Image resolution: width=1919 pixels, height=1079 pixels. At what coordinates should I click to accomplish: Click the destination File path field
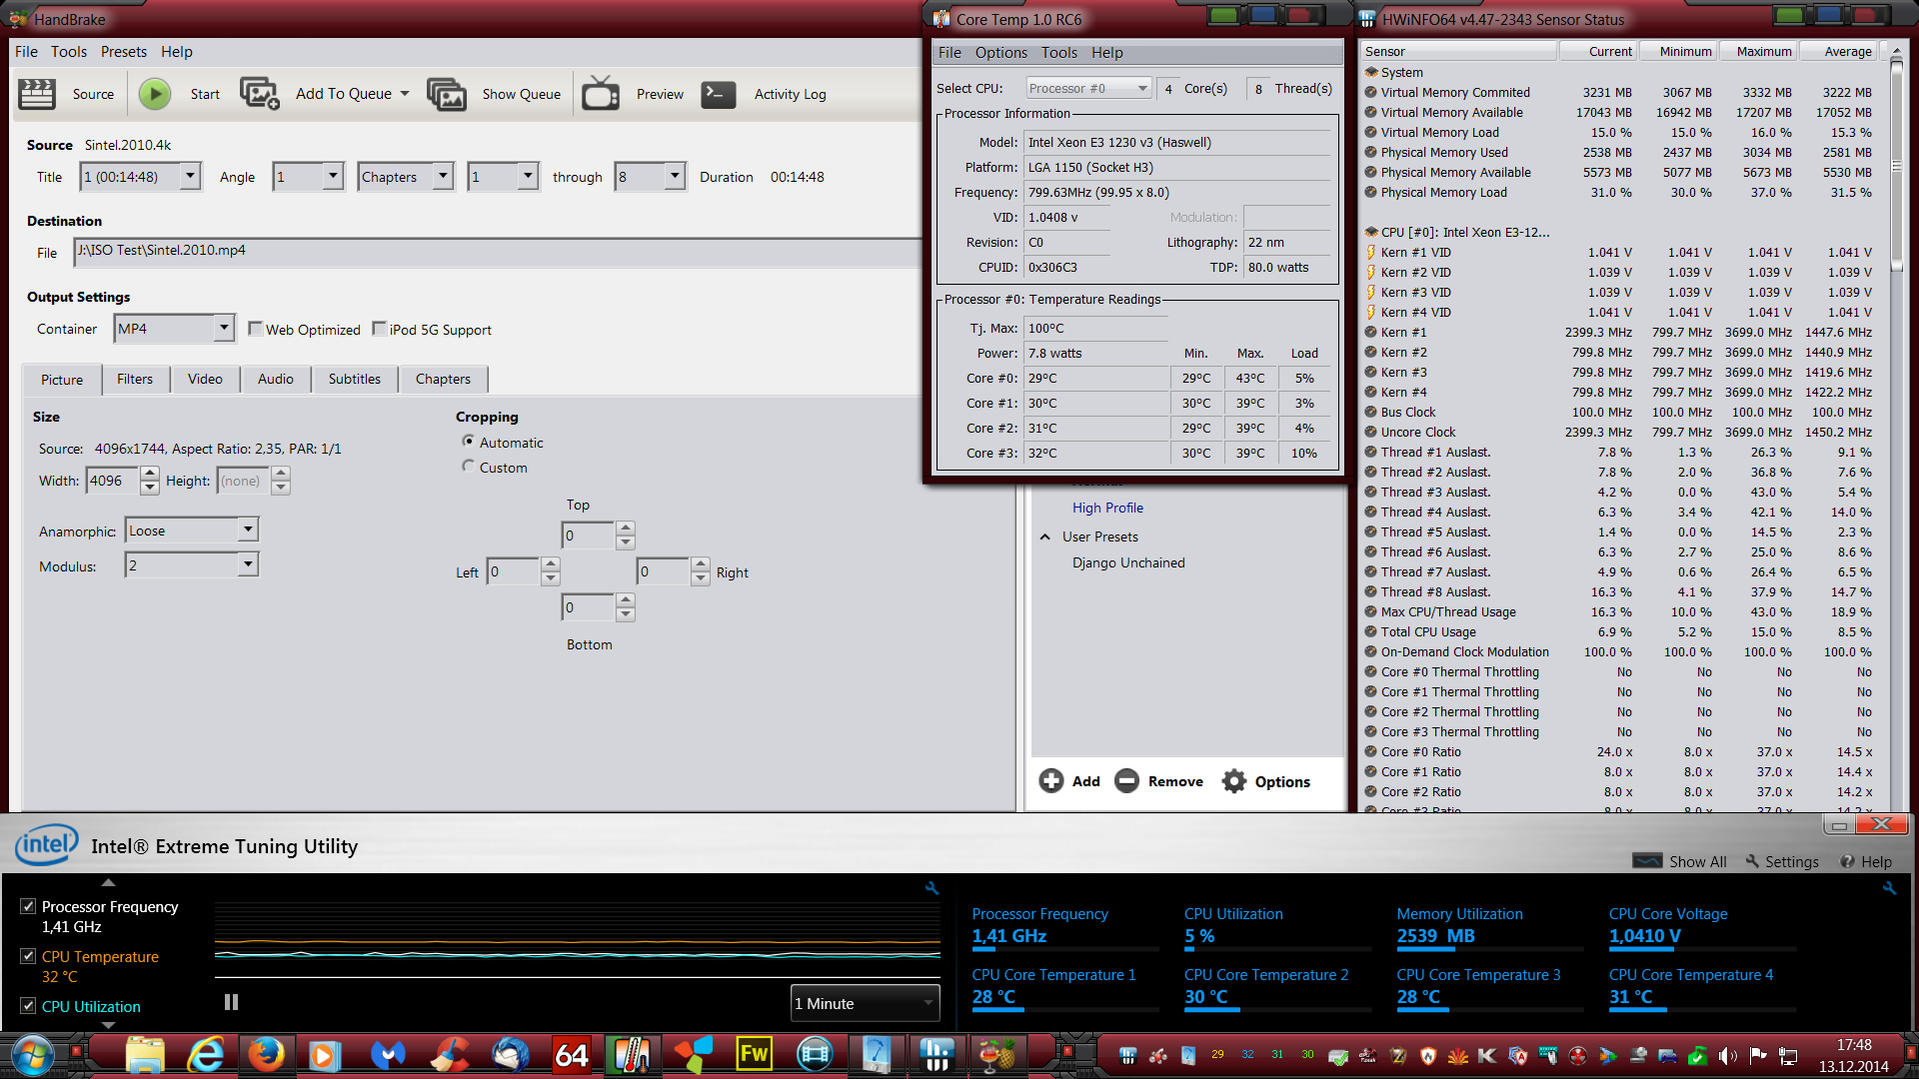(x=498, y=252)
